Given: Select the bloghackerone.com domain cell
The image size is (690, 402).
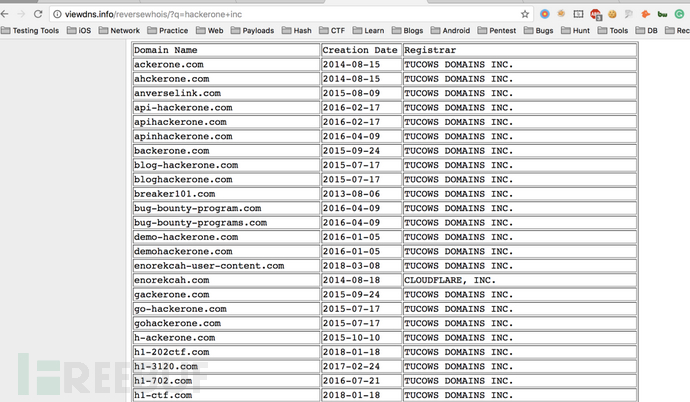Looking at the screenshot, I should 226,179.
